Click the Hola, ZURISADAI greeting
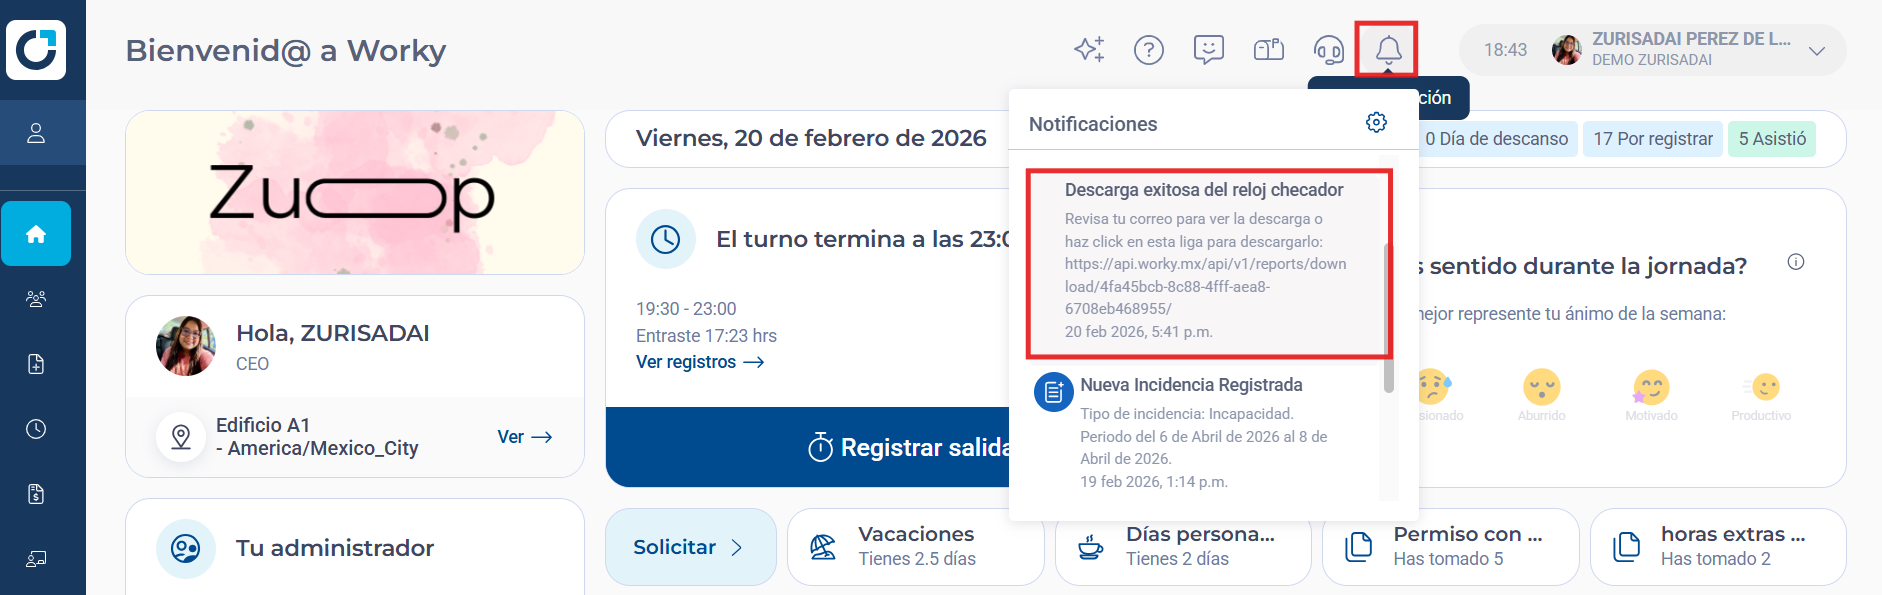 (x=333, y=333)
